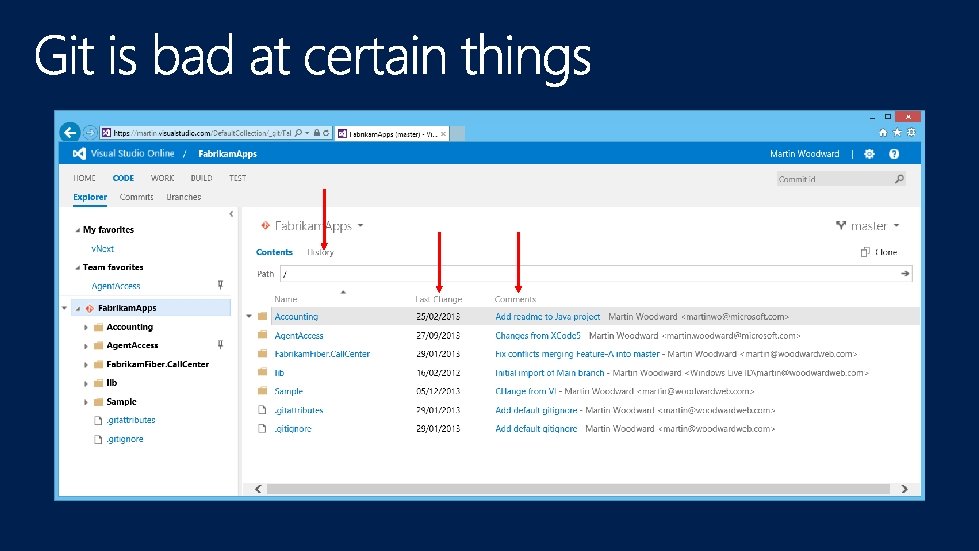The image size is (979, 551).
Task: Click pin icon on AgentAccess tree folder
Action: [220, 344]
